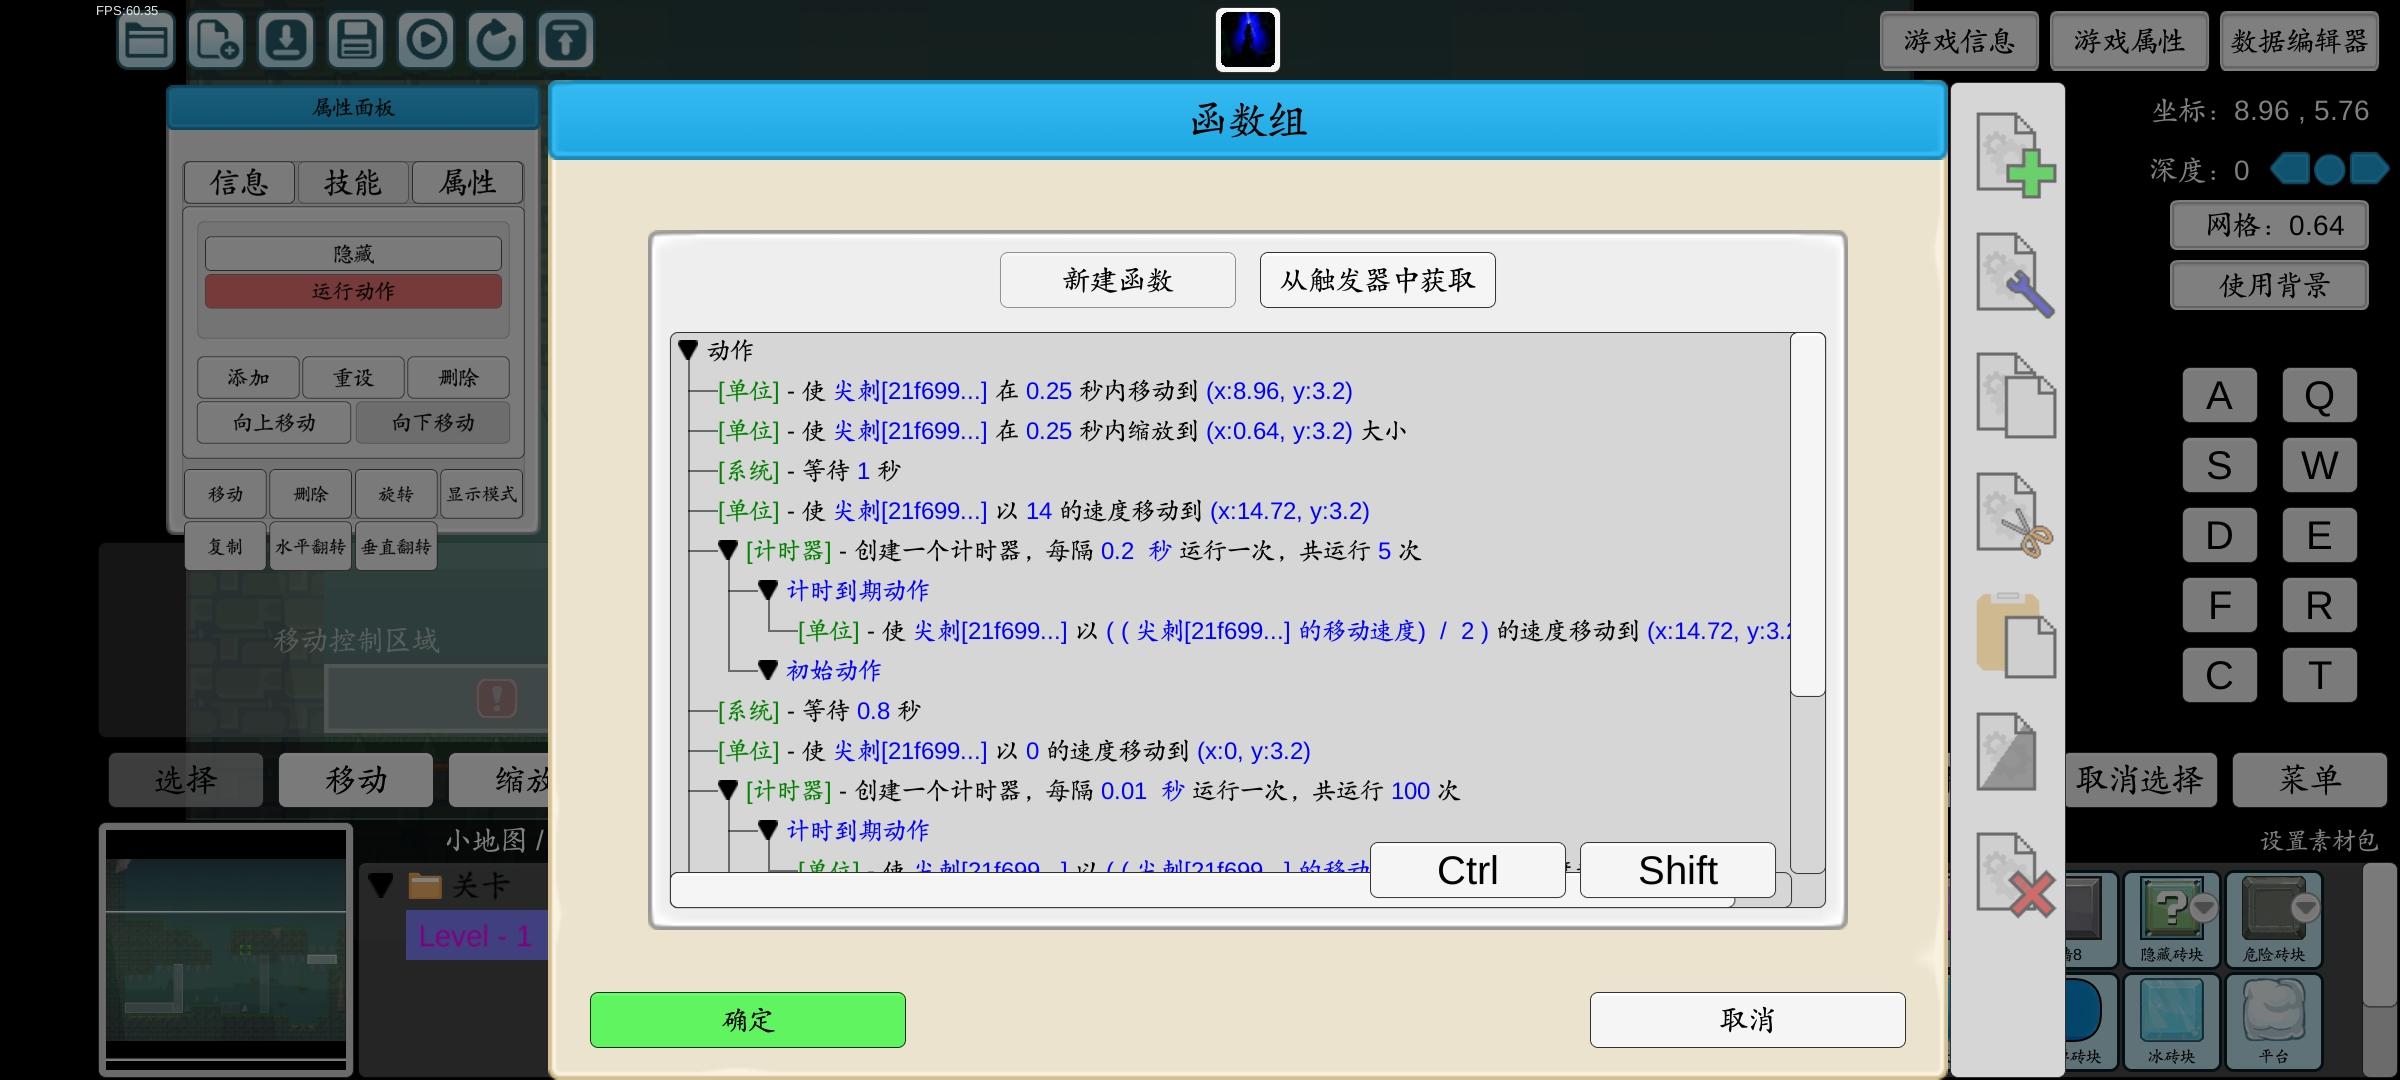
Task: Click the new file icon with plus
Action: pos(216,41)
